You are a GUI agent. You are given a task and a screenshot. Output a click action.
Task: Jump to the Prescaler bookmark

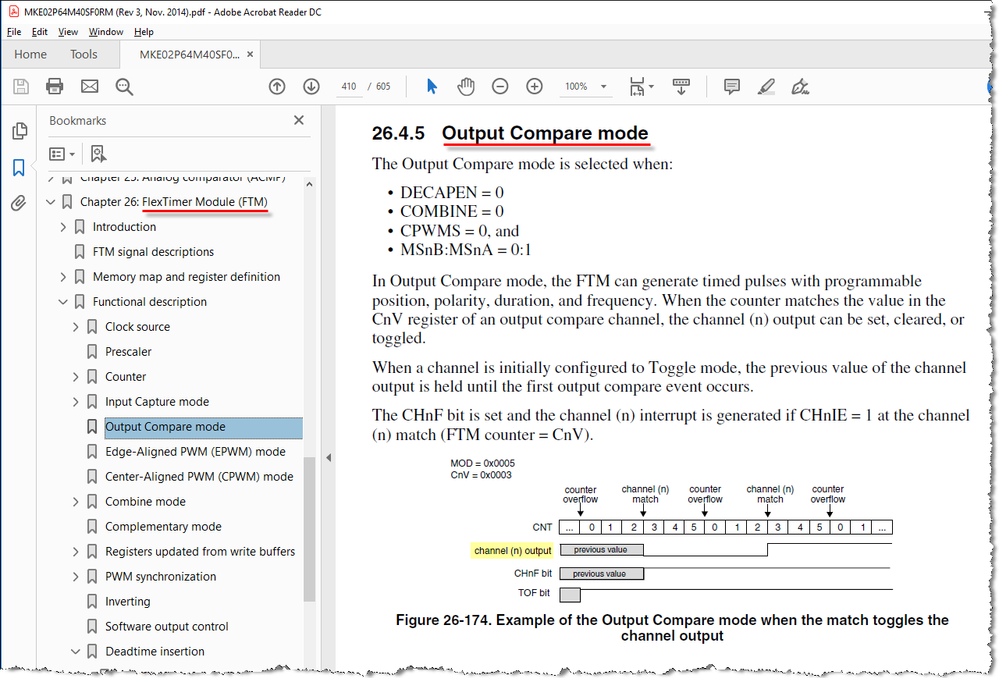tap(128, 352)
